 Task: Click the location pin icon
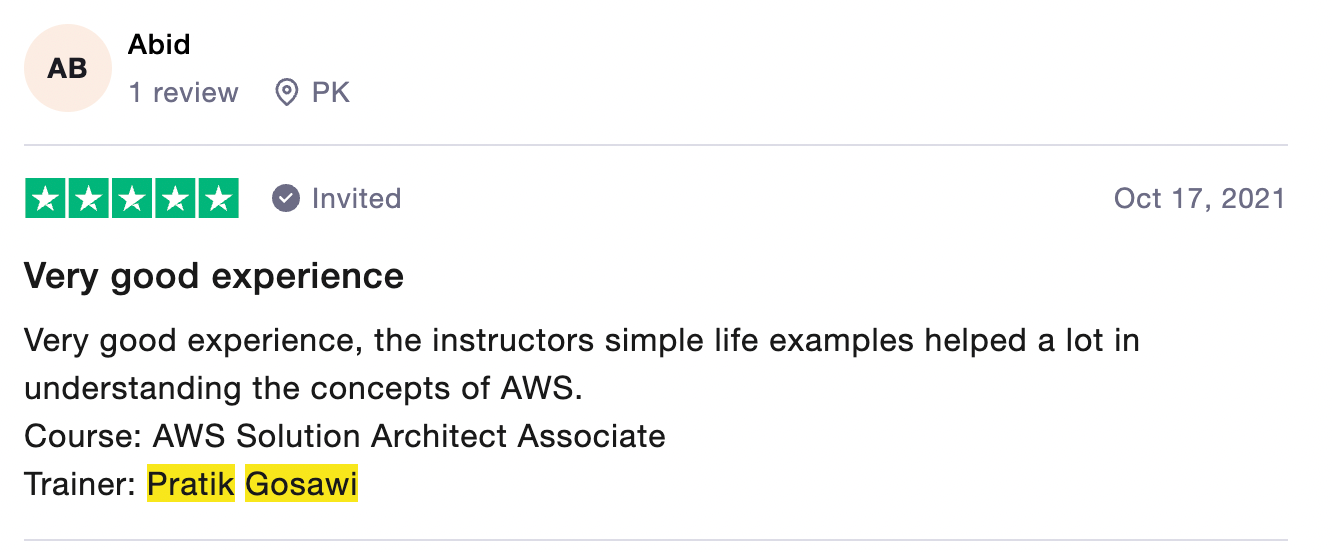click(287, 93)
